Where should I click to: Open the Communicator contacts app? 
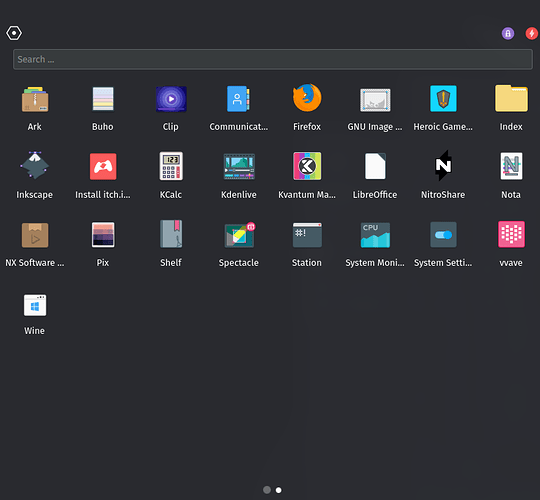pos(238,99)
